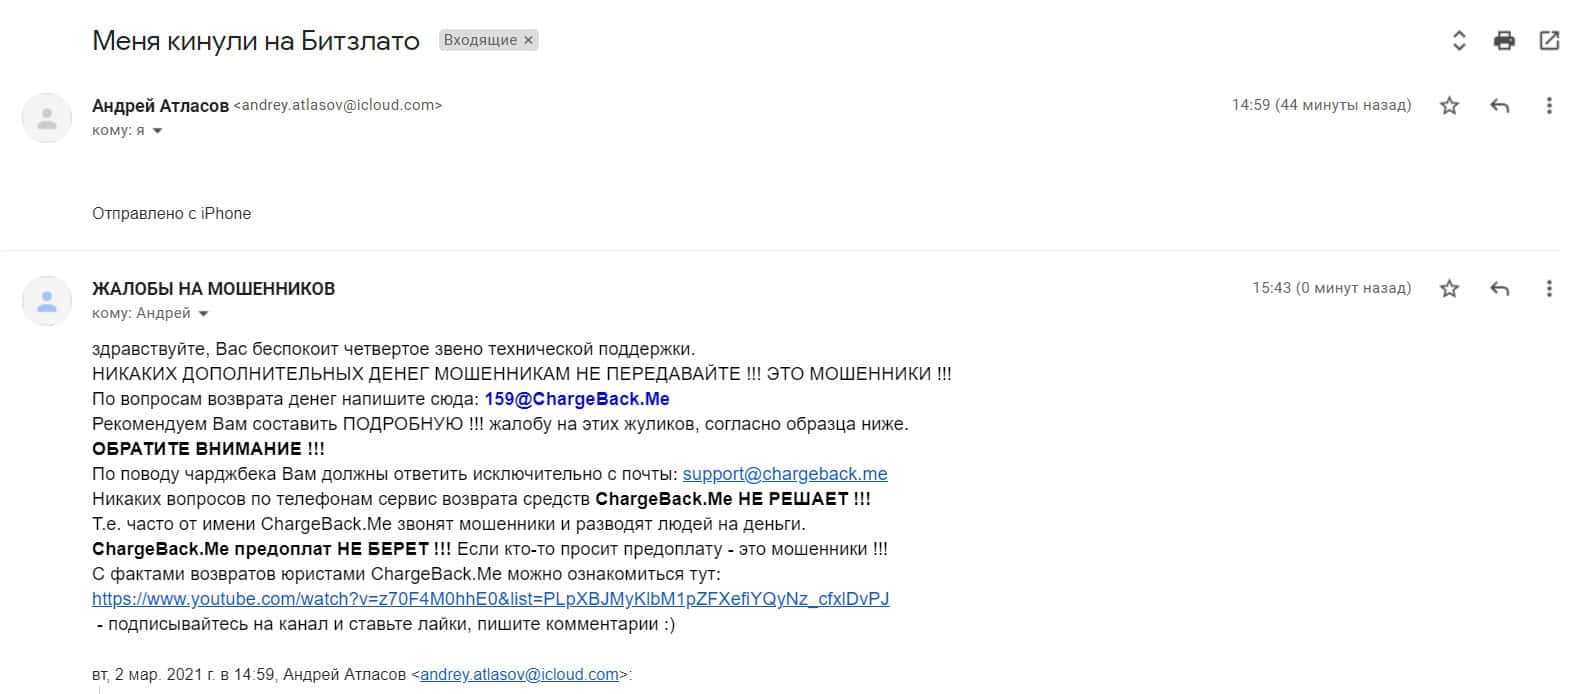The height and width of the screenshot is (694, 1579).
Task: Print the email conversation
Action: [1504, 41]
